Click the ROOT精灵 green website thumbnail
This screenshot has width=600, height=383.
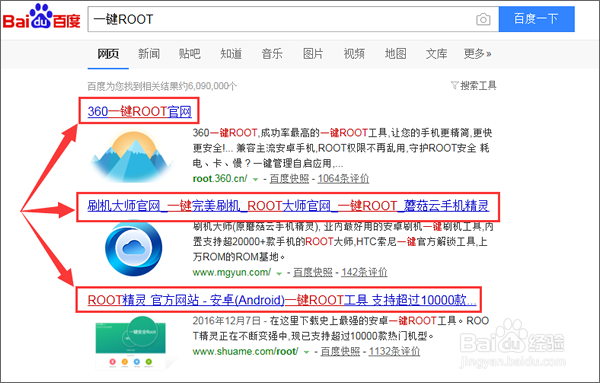(131, 342)
